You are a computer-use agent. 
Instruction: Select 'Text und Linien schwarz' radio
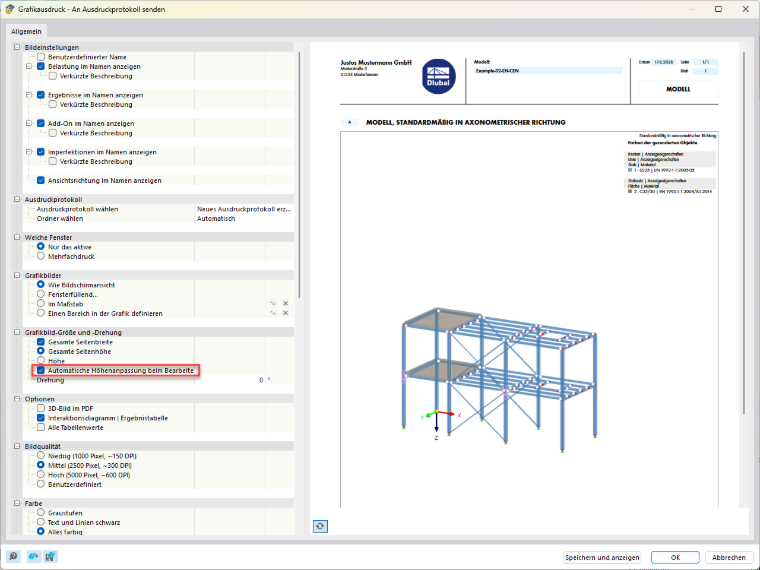41,522
